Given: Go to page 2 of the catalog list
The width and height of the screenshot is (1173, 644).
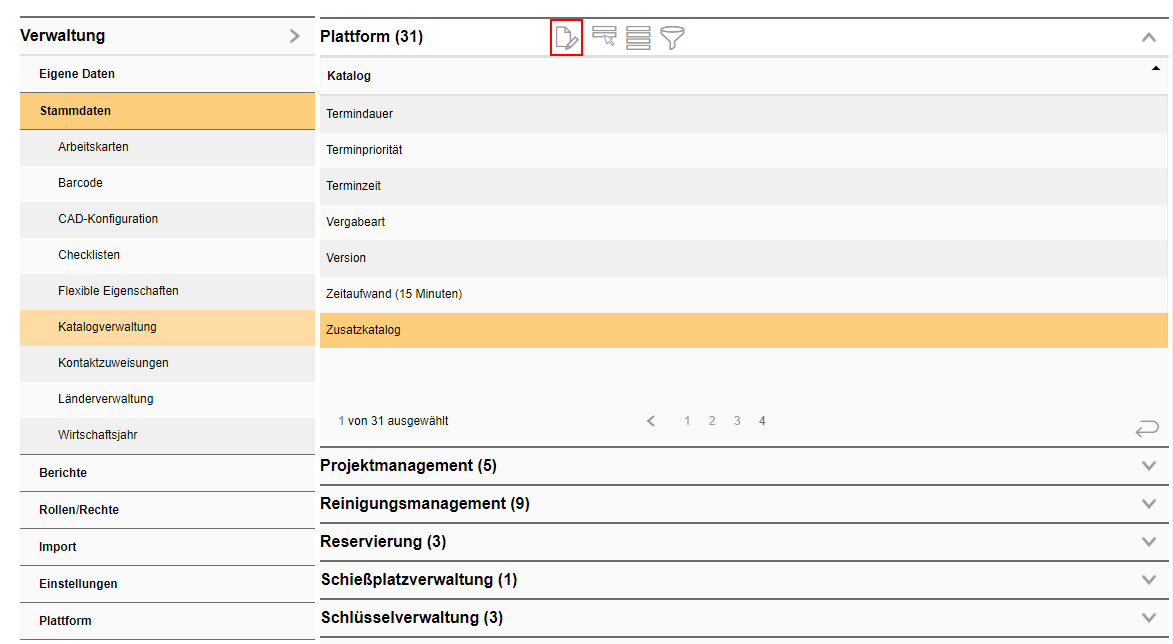Looking at the screenshot, I should (x=712, y=421).
